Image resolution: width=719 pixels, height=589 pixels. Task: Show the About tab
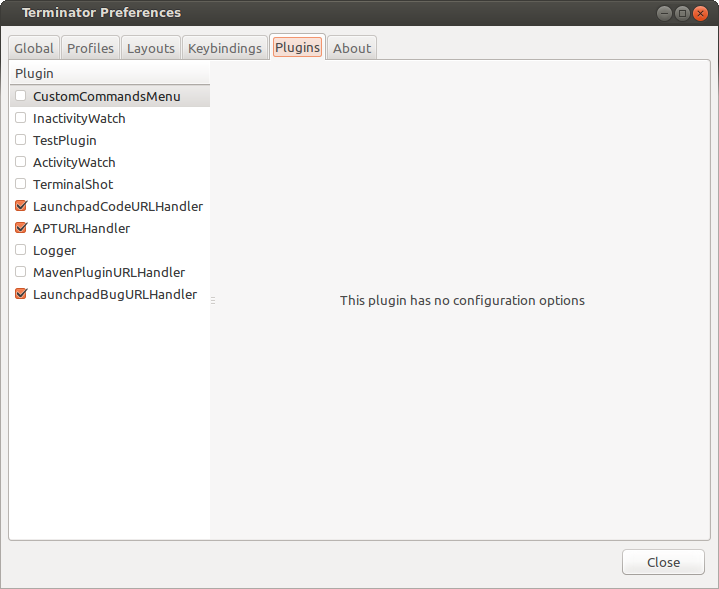pyautogui.click(x=352, y=48)
